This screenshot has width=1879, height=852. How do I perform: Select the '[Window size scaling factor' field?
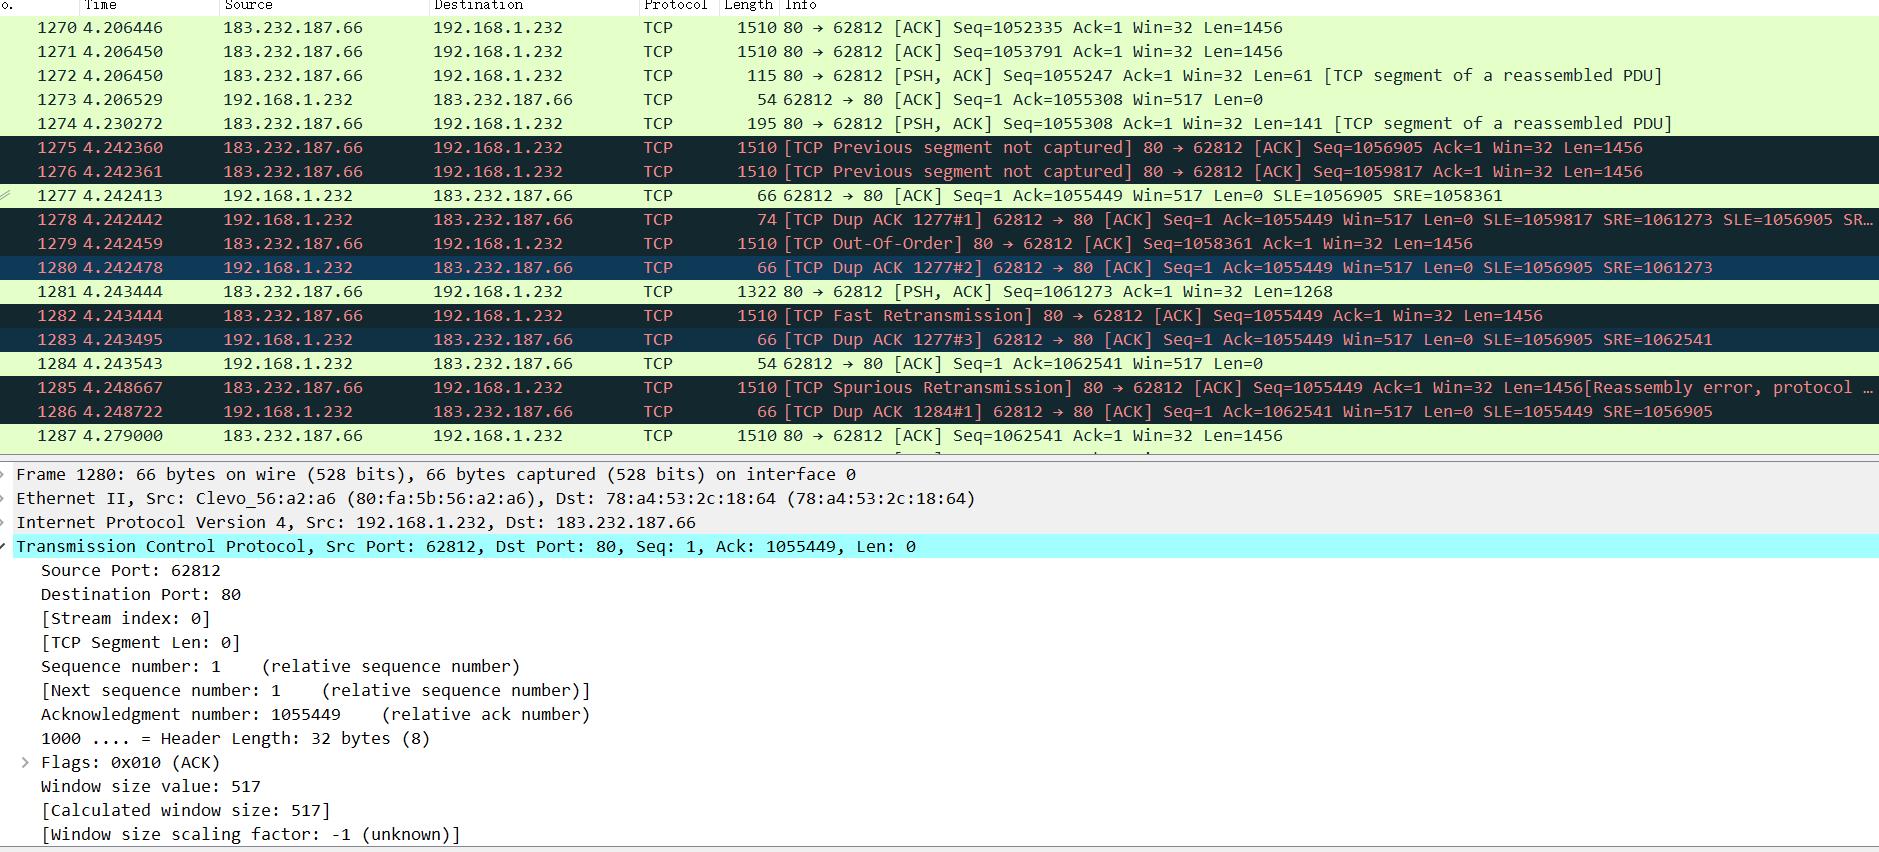(x=251, y=835)
